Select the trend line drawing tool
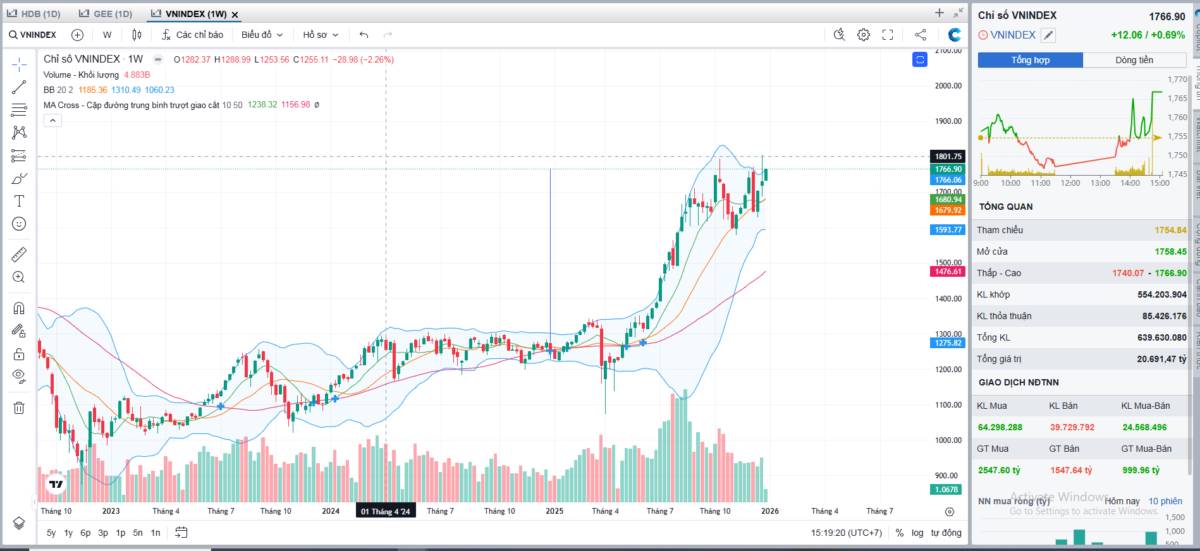The image size is (1200, 551). [x=18, y=87]
